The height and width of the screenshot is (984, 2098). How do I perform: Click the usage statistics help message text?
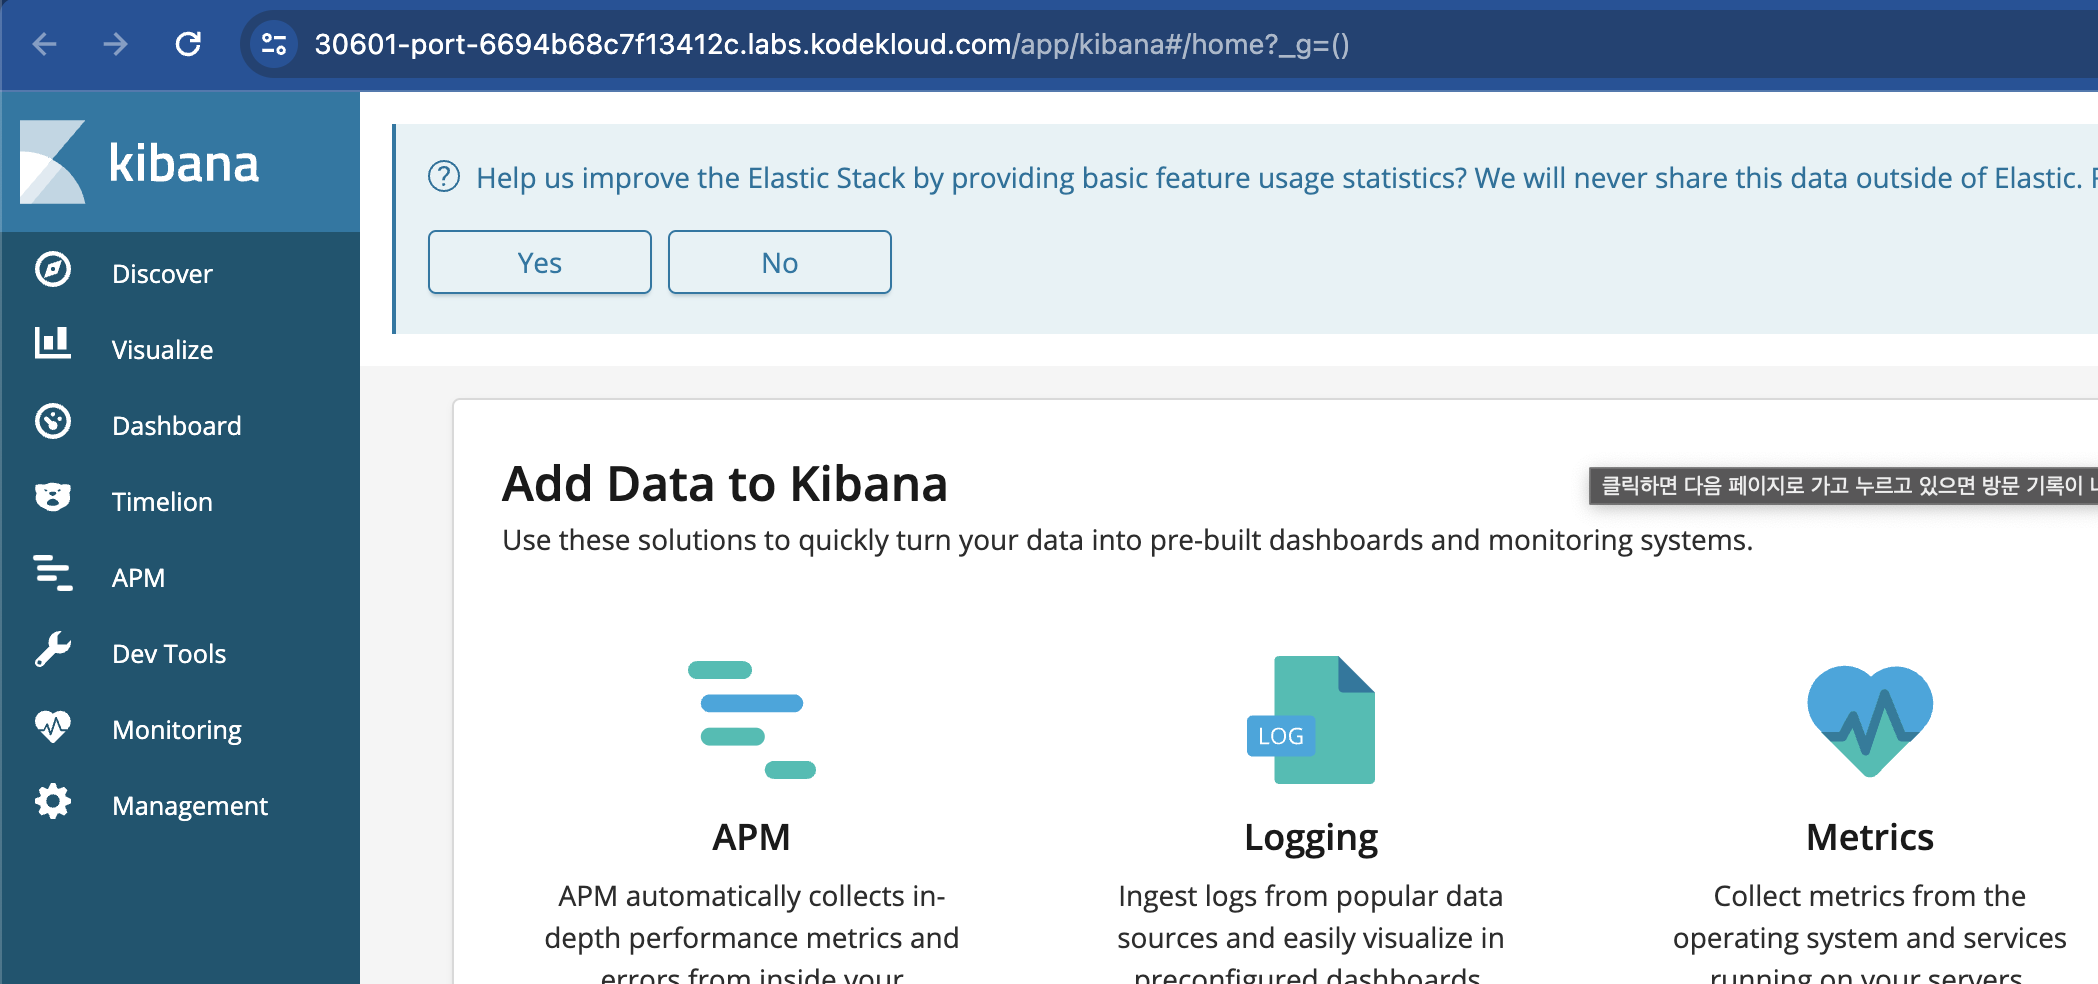(1286, 178)
